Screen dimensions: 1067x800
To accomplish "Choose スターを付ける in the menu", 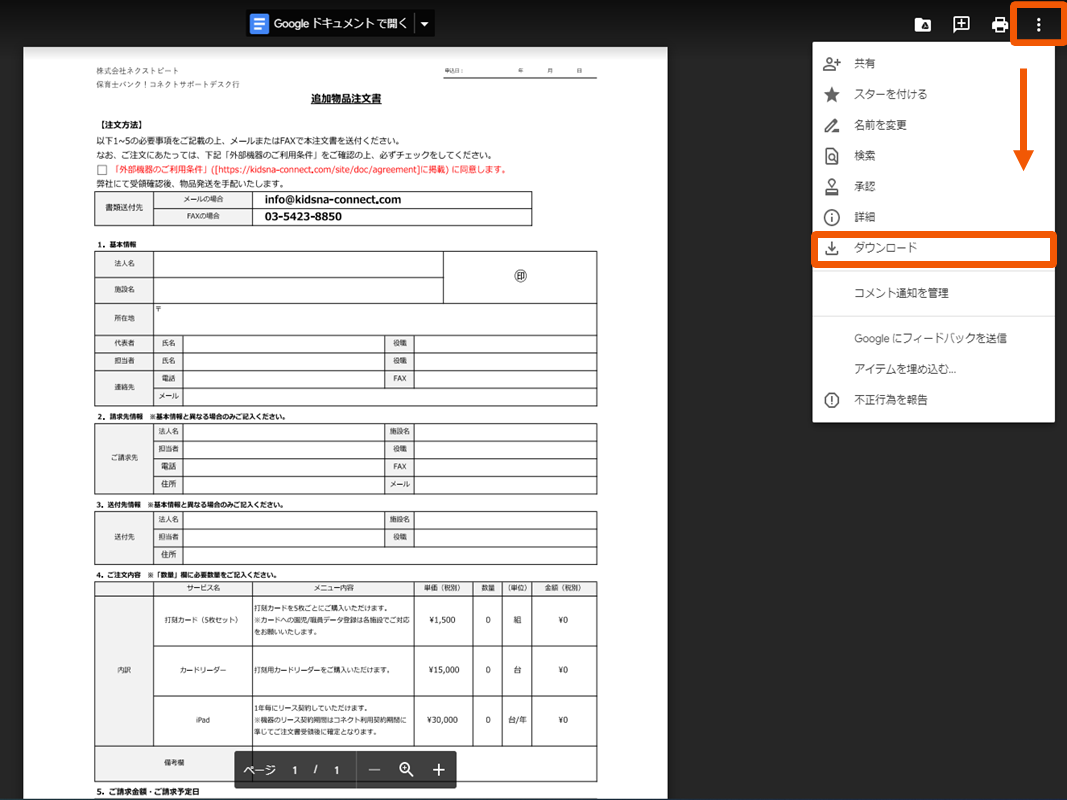I will click(x=890, y=94).
